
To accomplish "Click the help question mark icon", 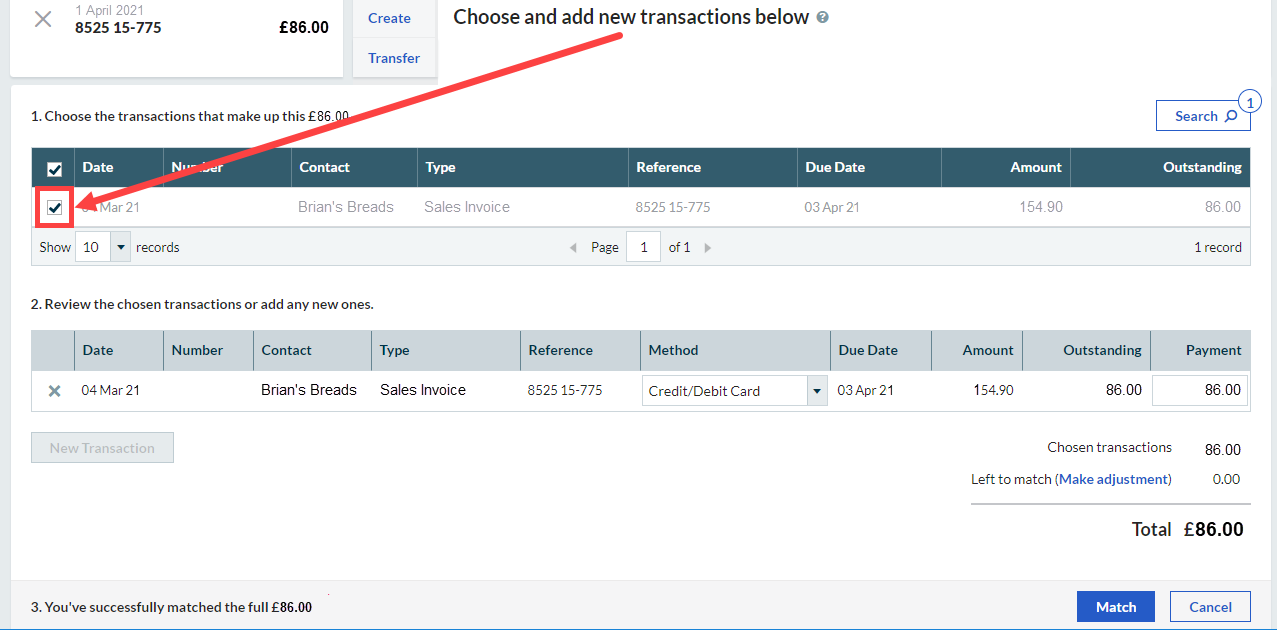I will point(823,17).
